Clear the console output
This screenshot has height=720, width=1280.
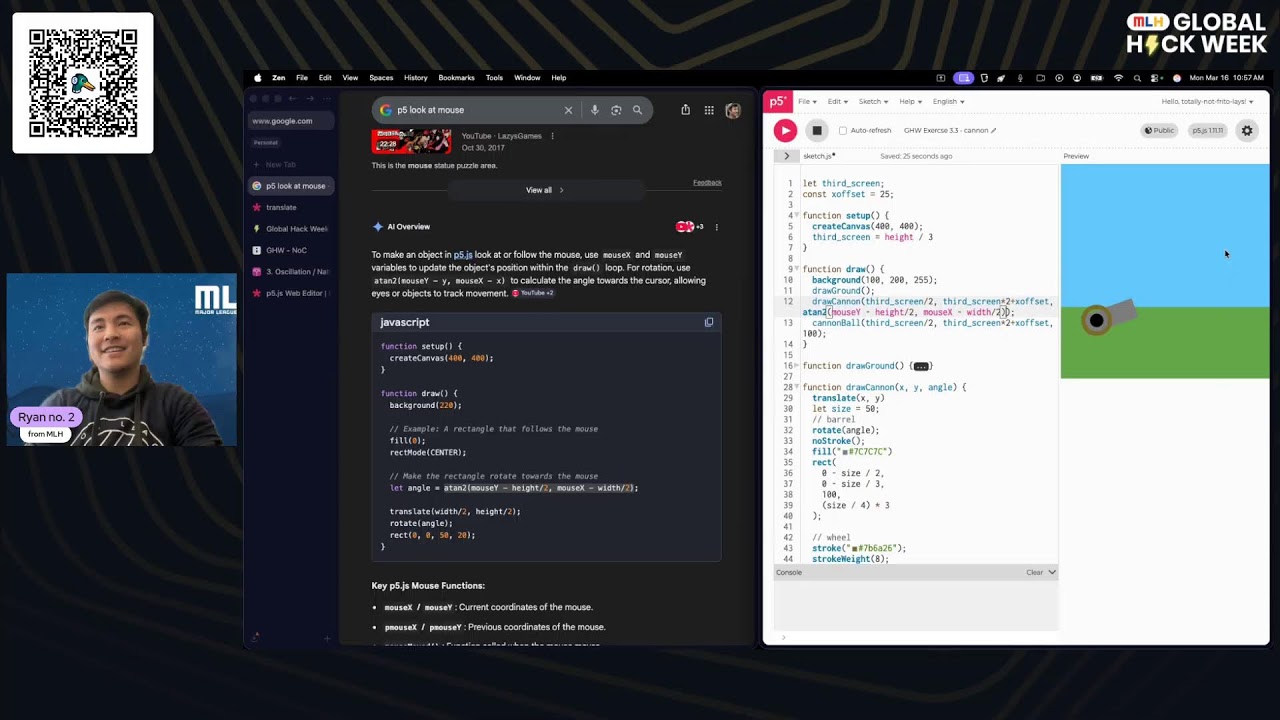1034,572
